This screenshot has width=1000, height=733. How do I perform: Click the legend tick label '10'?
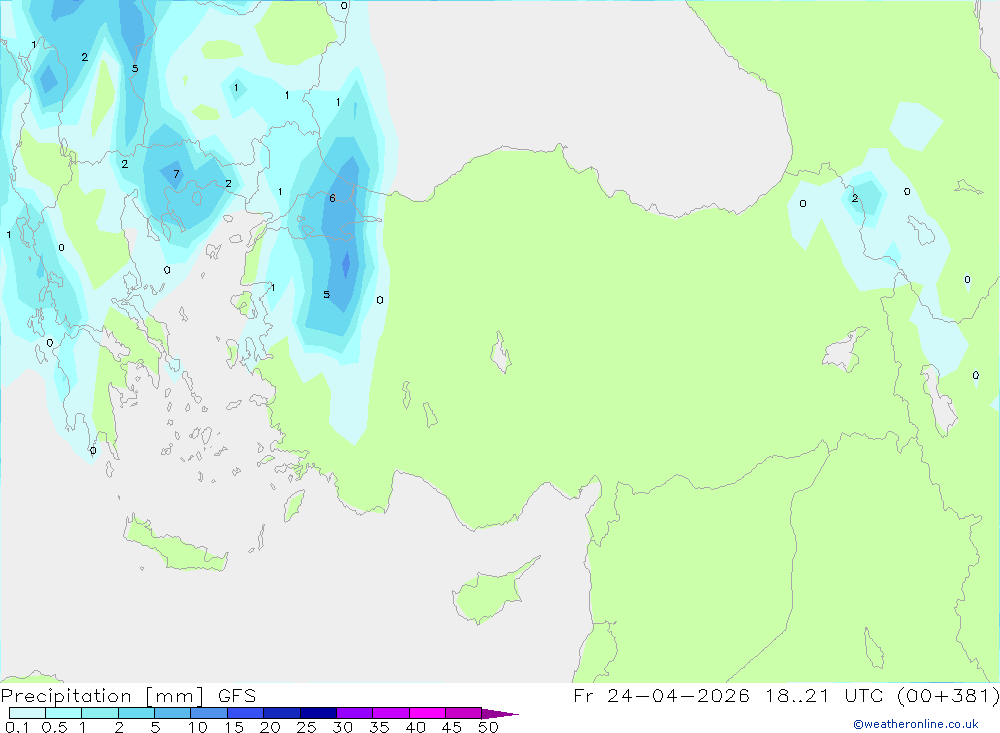tap(197, 727)
